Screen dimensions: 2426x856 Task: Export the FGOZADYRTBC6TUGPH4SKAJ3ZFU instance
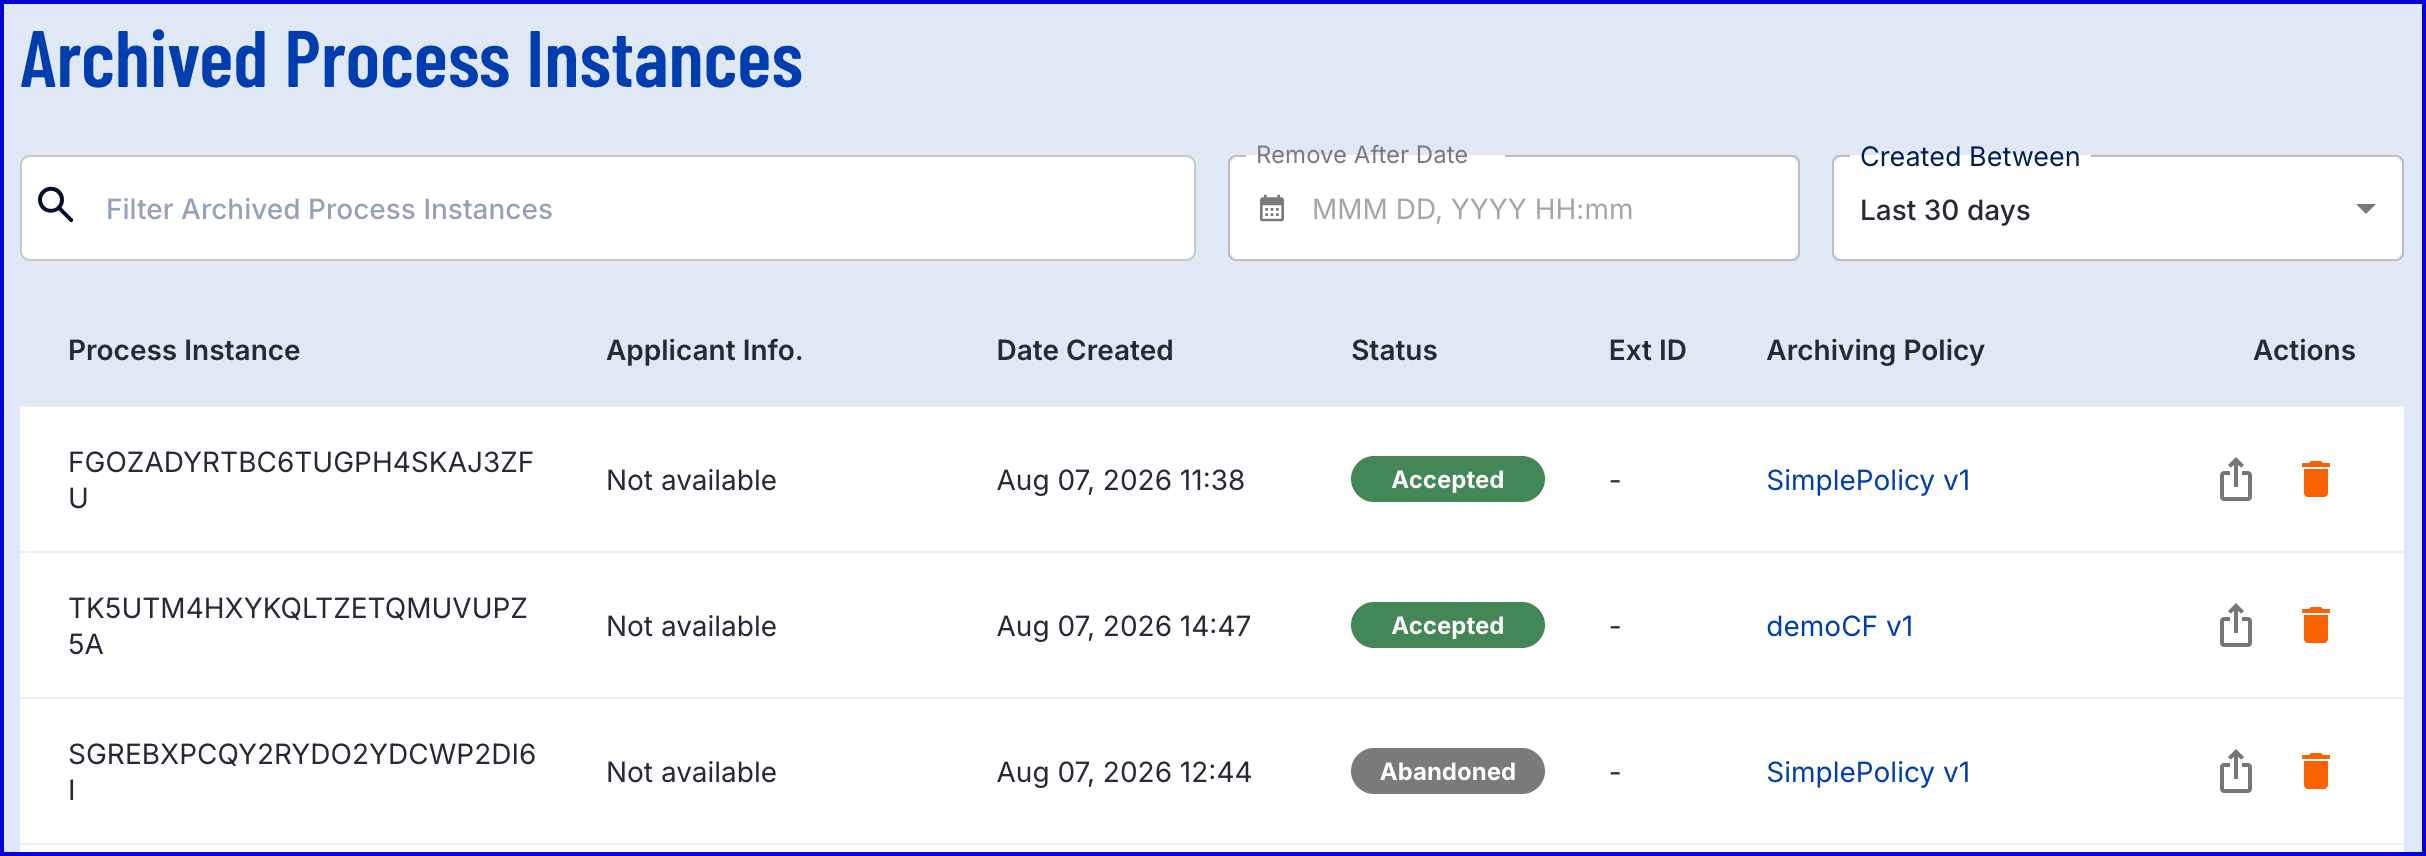[x=2236, y=479]
